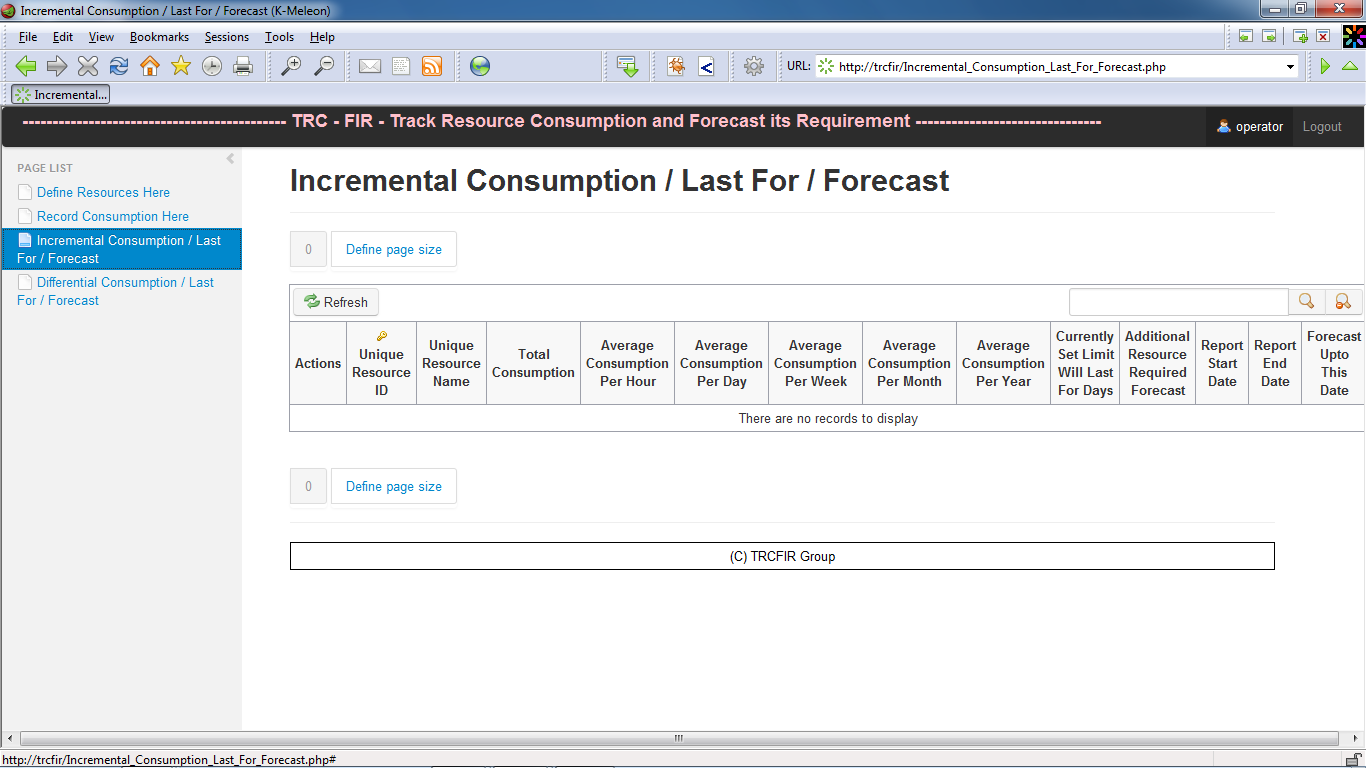Click the Reload page icon
This screenshot has width=1366, height=768.
tap(119, 66)
